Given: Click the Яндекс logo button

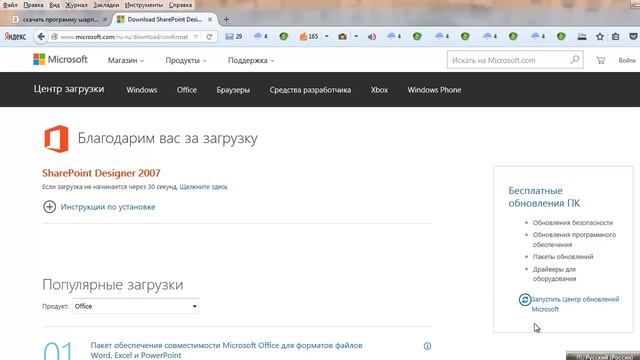Looking at the screenshot, I should (x=15, y=37).
